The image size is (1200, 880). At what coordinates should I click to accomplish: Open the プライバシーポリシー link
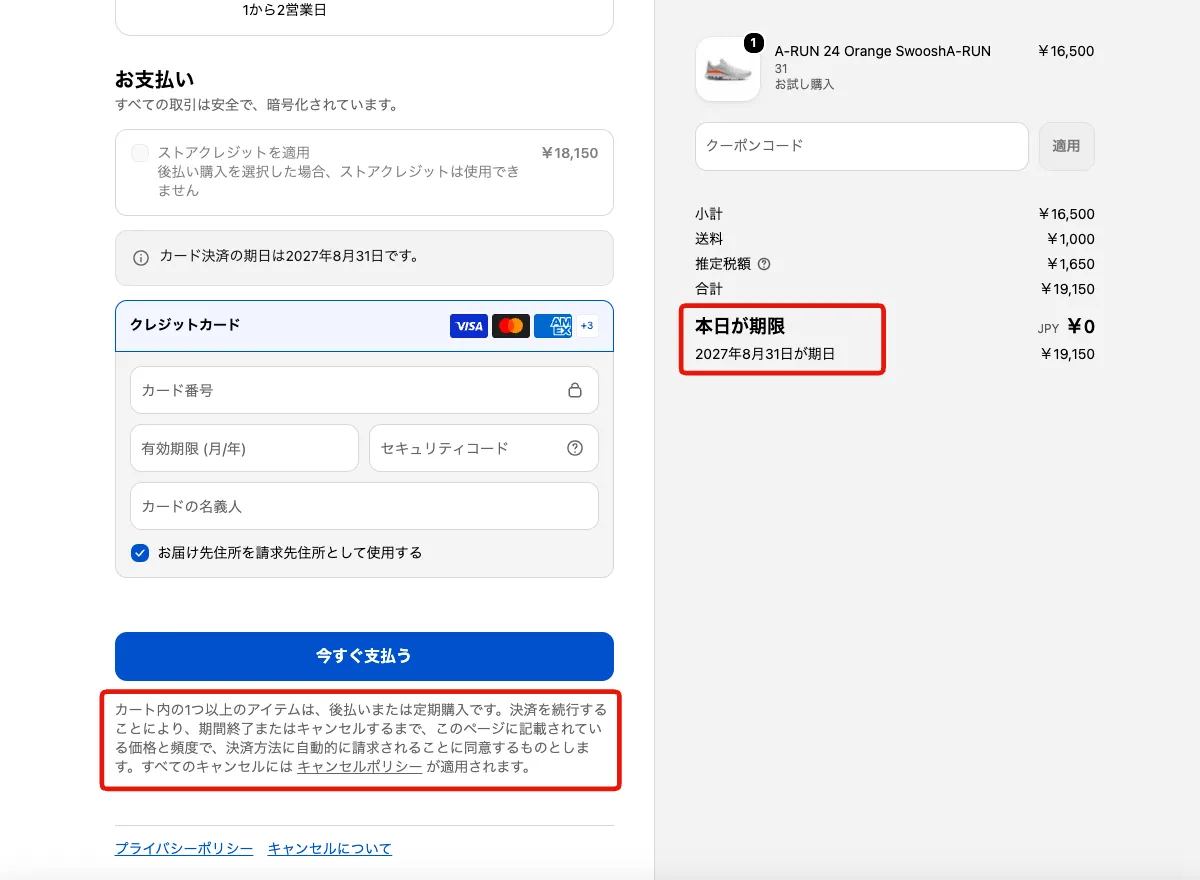tap(184, 848)
